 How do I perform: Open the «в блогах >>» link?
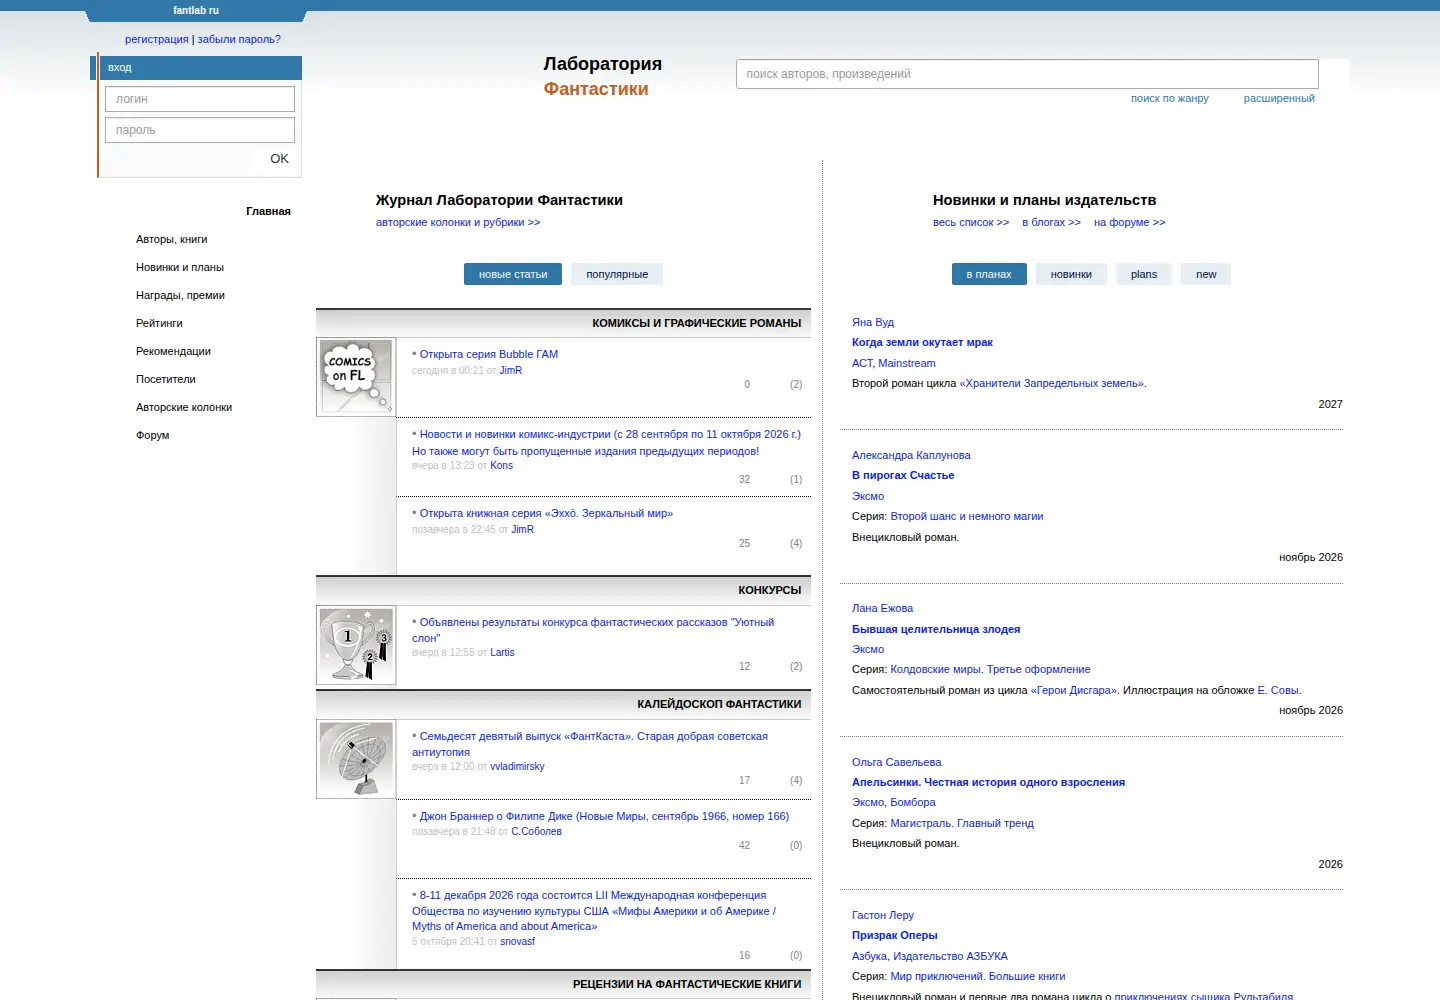coord(1051,222)
